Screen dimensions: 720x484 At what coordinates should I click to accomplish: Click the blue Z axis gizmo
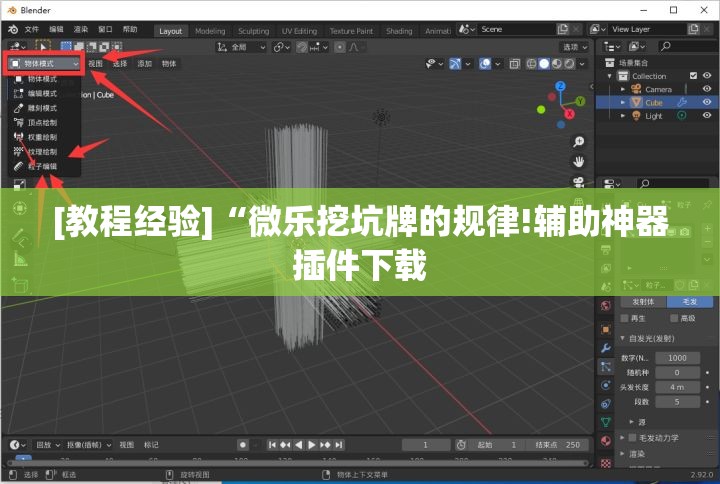pyautogui.click(x=560, y=86)
